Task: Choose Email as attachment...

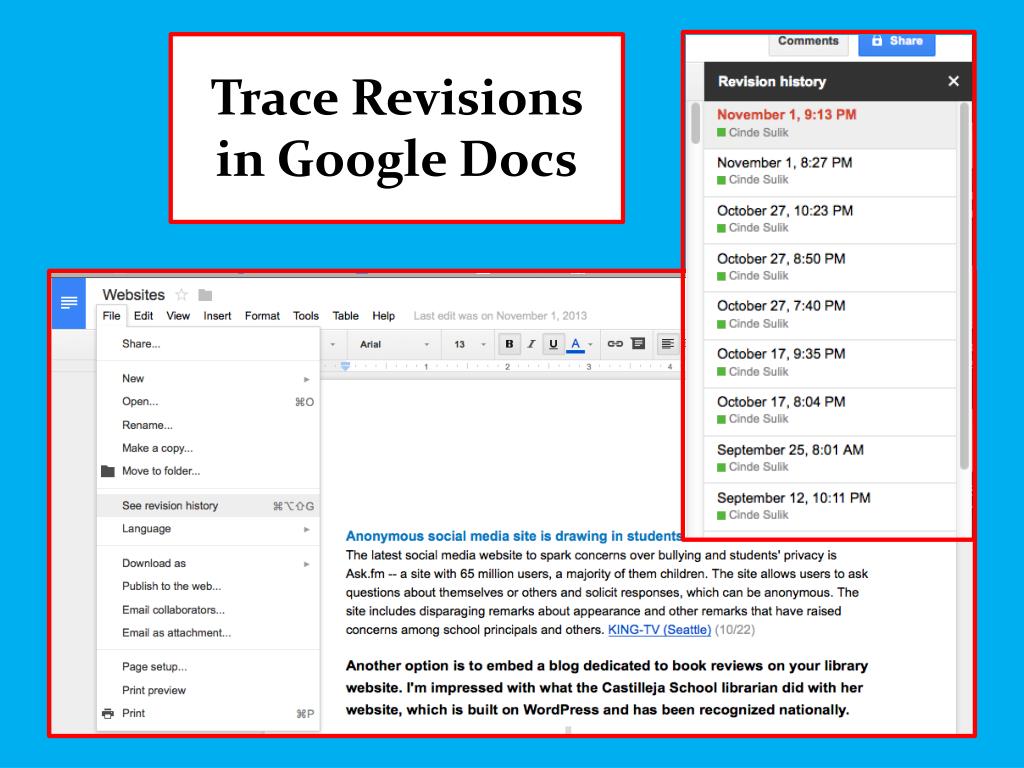Action: pyautogui.click(x=208, y=633)
